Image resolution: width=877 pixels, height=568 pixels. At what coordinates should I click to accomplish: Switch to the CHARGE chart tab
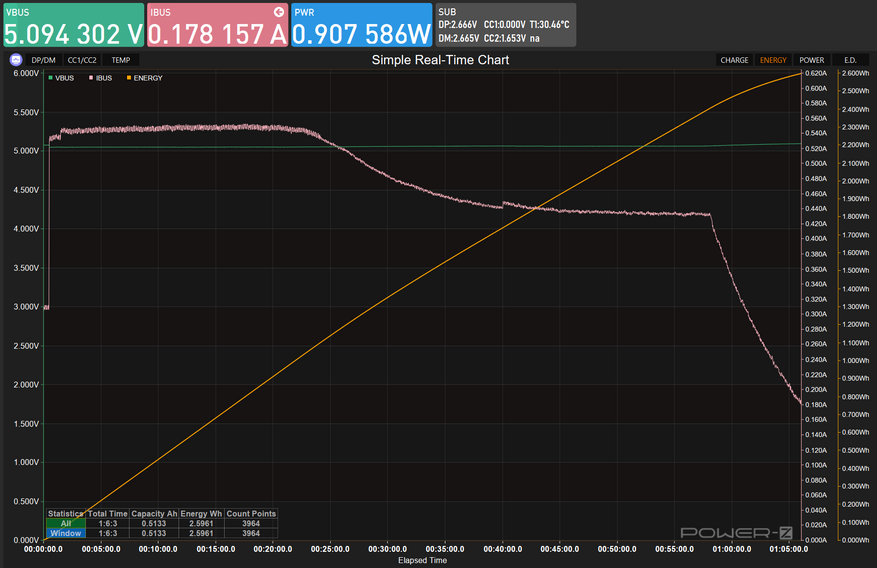coord(734,60)
